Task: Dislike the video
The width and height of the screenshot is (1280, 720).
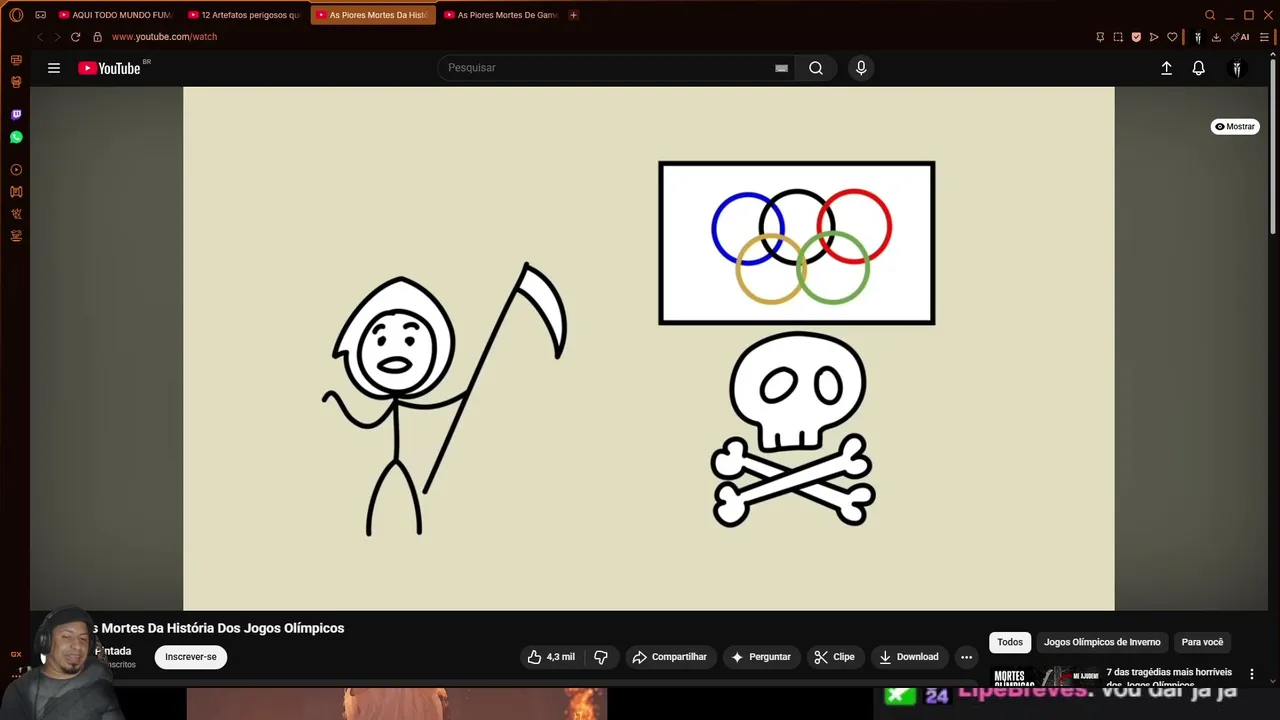Action: click(601, 657)
